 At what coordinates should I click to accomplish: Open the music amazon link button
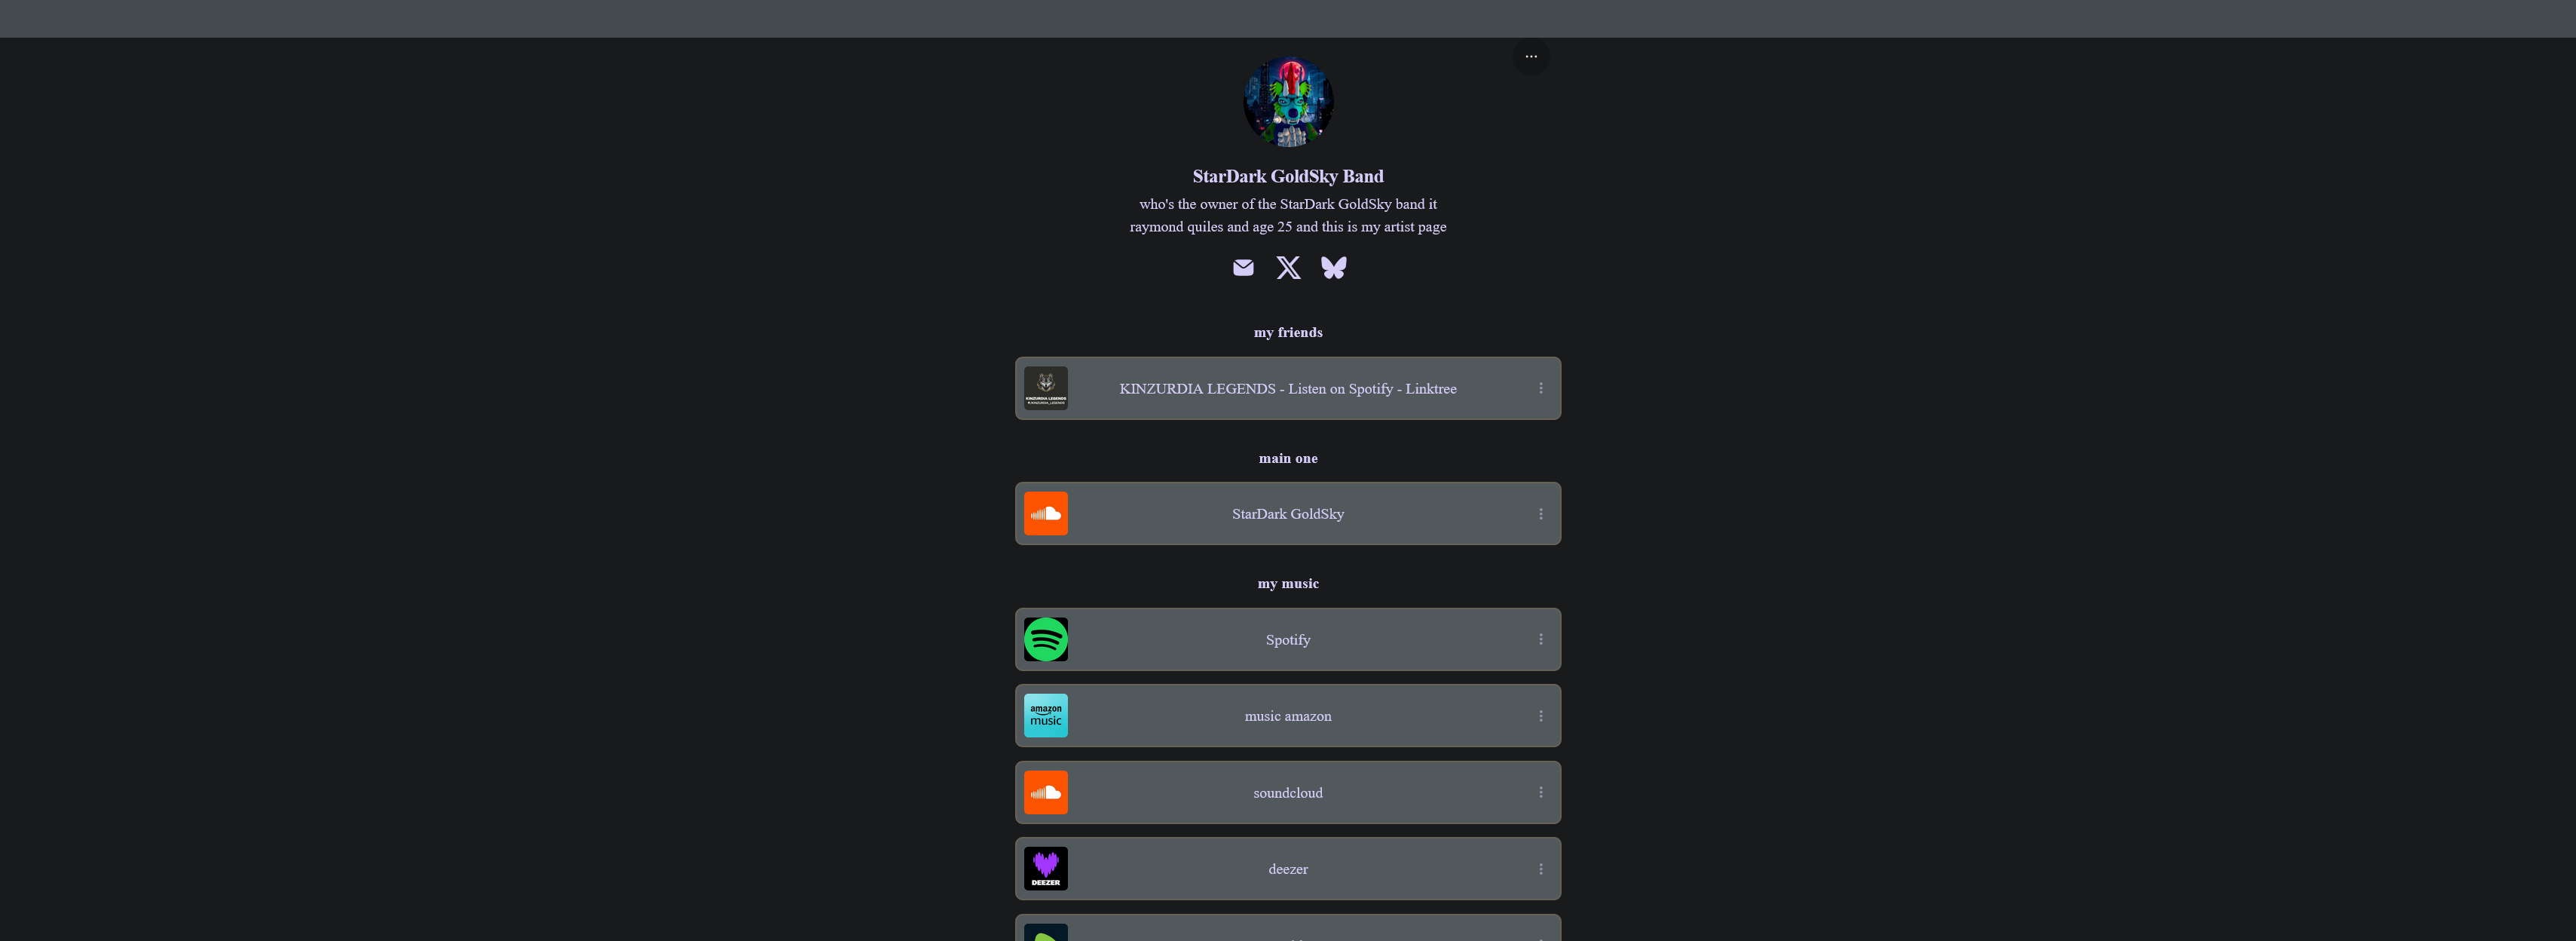1288,716
